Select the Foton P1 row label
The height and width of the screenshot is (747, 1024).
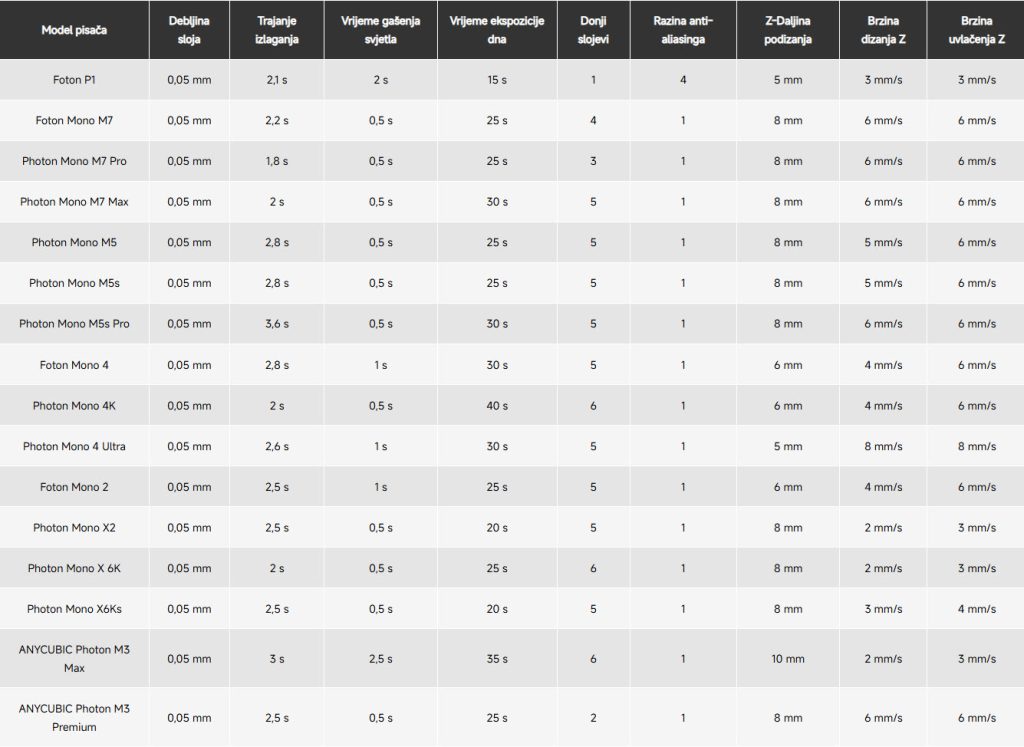(74, 79)
